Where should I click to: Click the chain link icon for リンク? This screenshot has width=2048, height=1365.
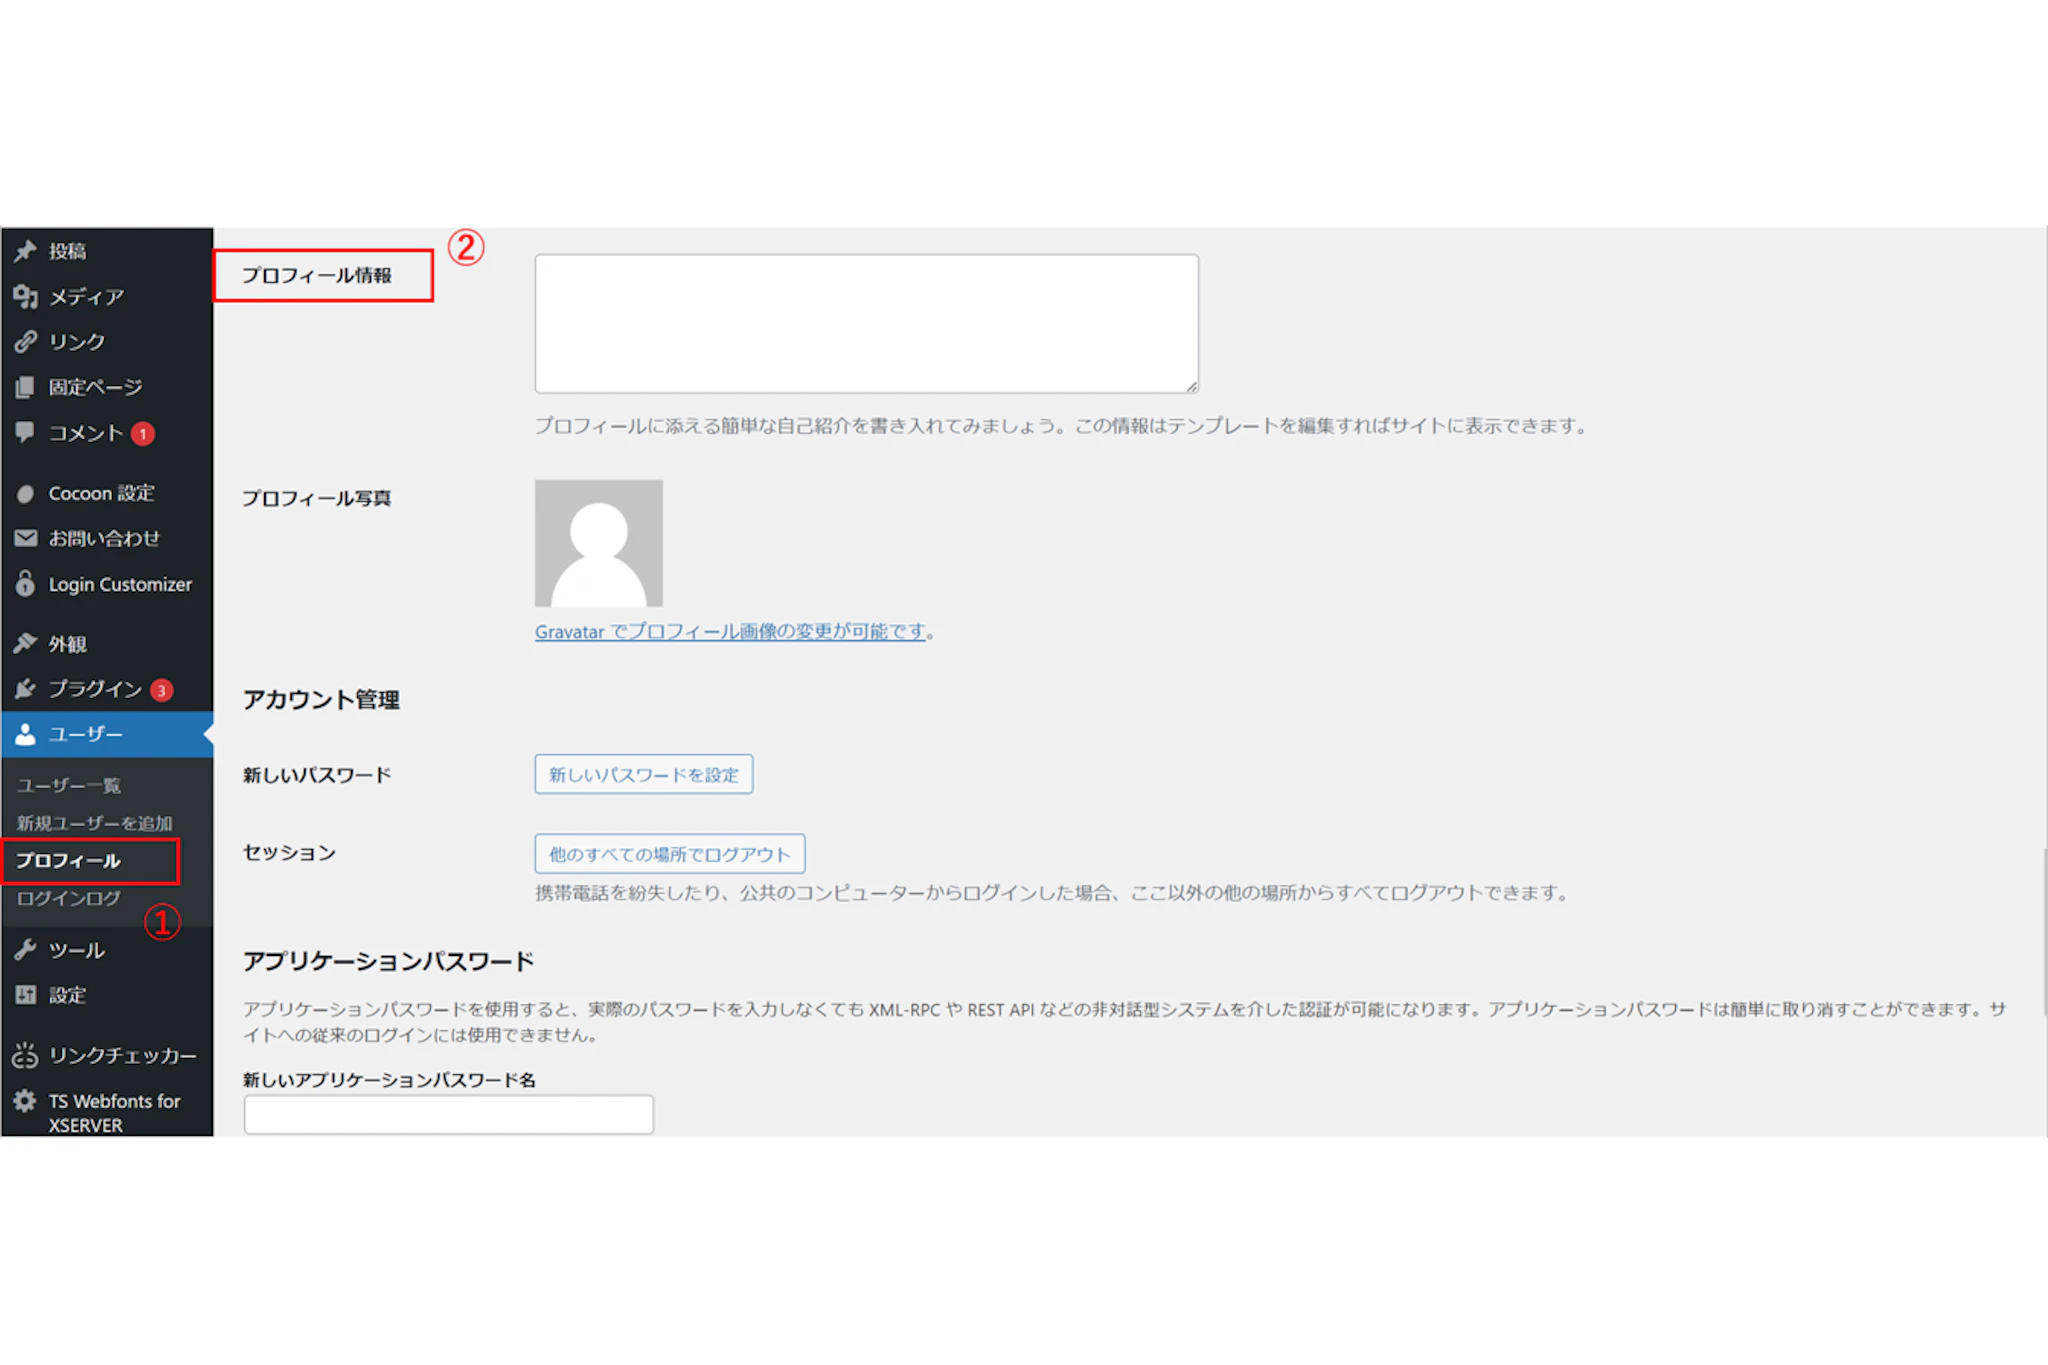coord(25,342)
